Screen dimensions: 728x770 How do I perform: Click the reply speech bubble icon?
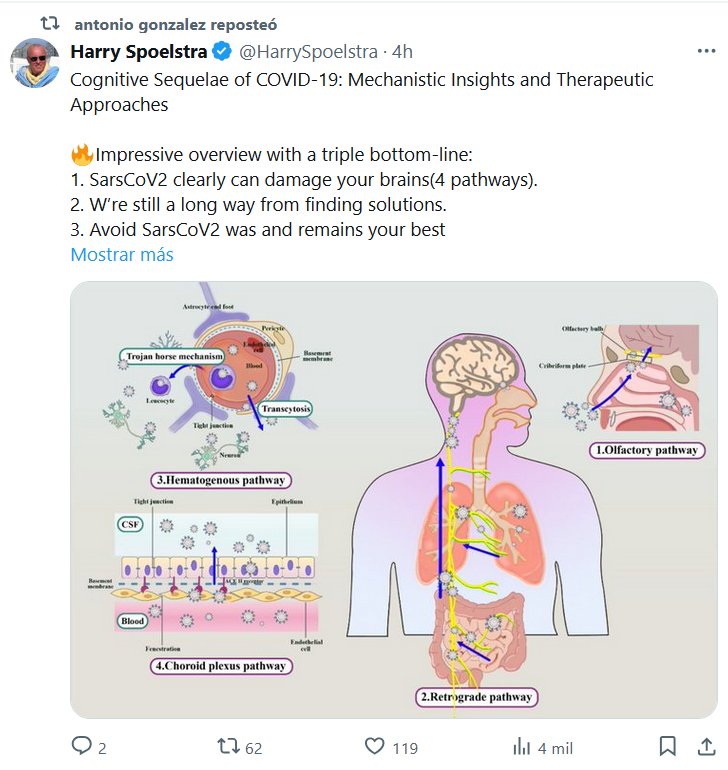pos(81,747)
